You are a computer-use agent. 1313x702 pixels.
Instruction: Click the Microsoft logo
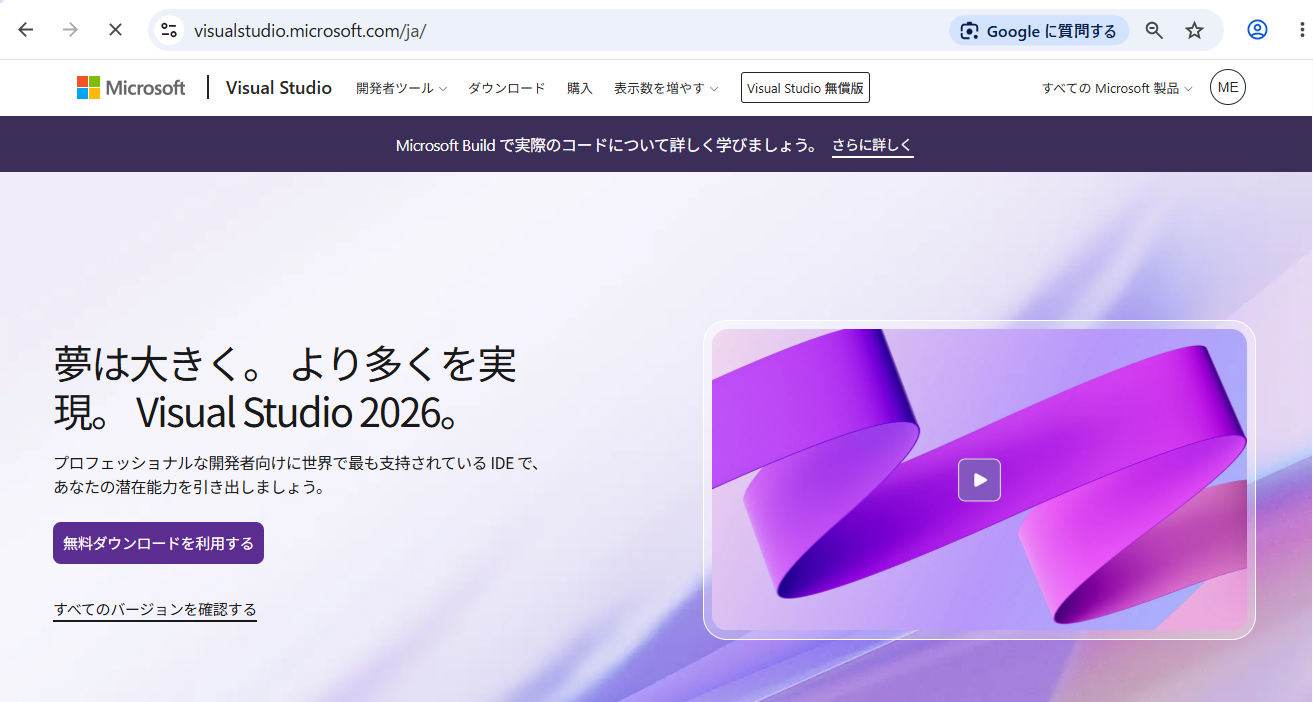point(131,88)
